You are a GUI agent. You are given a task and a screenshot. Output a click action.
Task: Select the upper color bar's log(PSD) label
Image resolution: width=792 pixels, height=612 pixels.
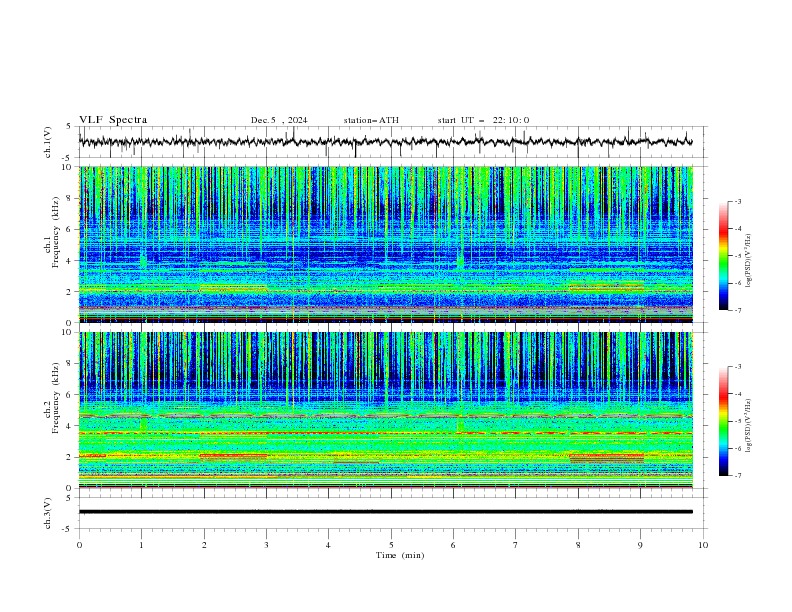coord(748,261)
